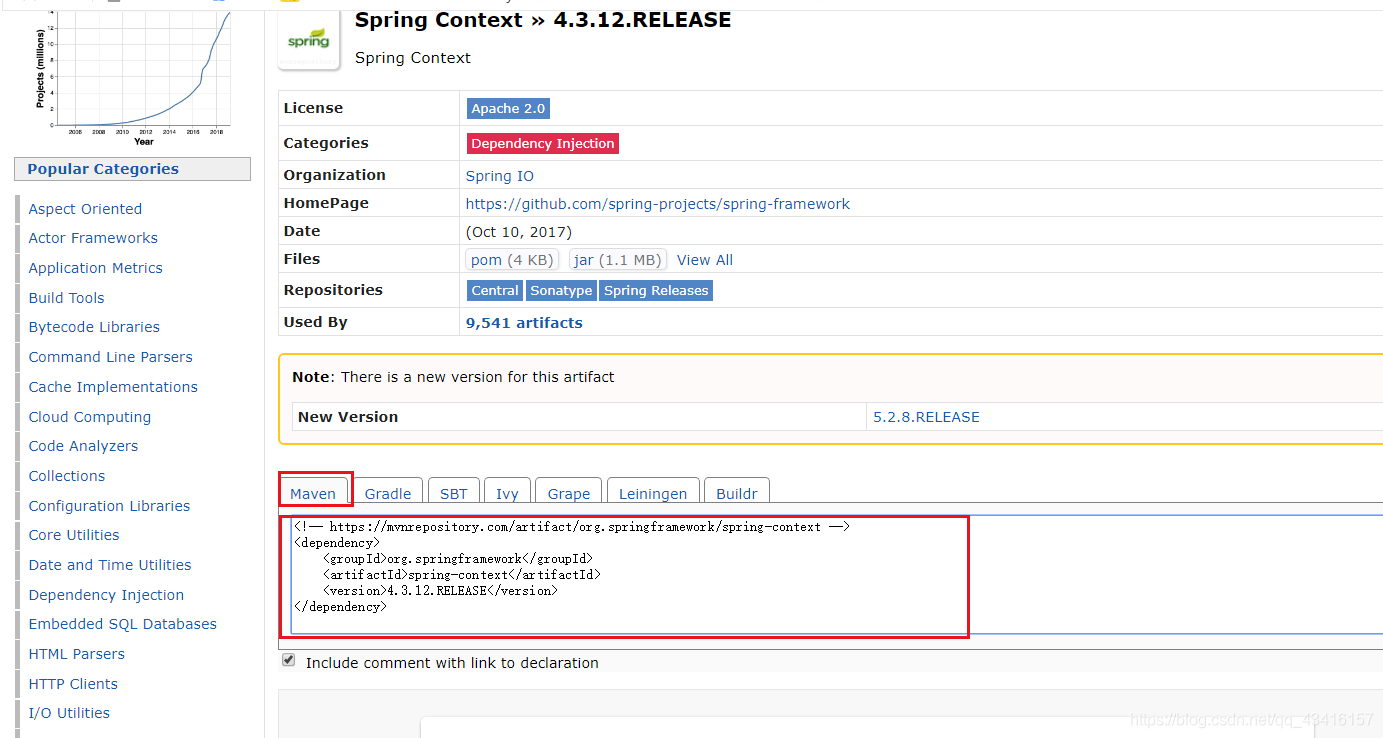Screen dimensions: 1383x738
Task: Open I/O Utilities category
Action: (x=69, y=713)
